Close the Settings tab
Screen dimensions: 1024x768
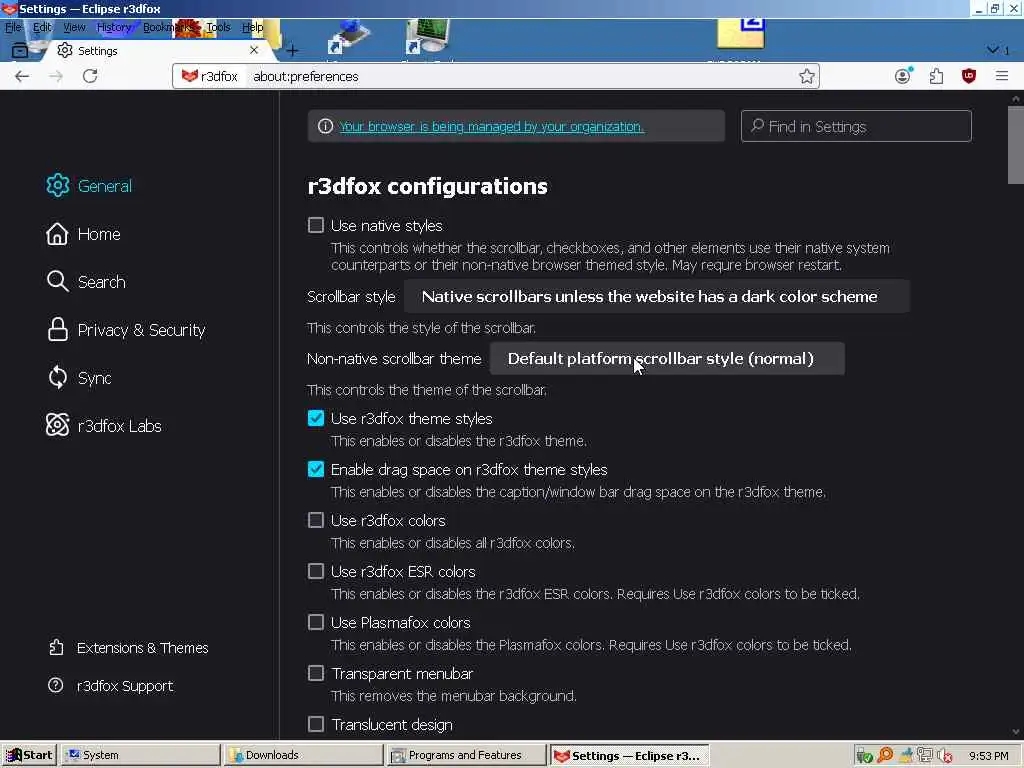coord(254,50)
